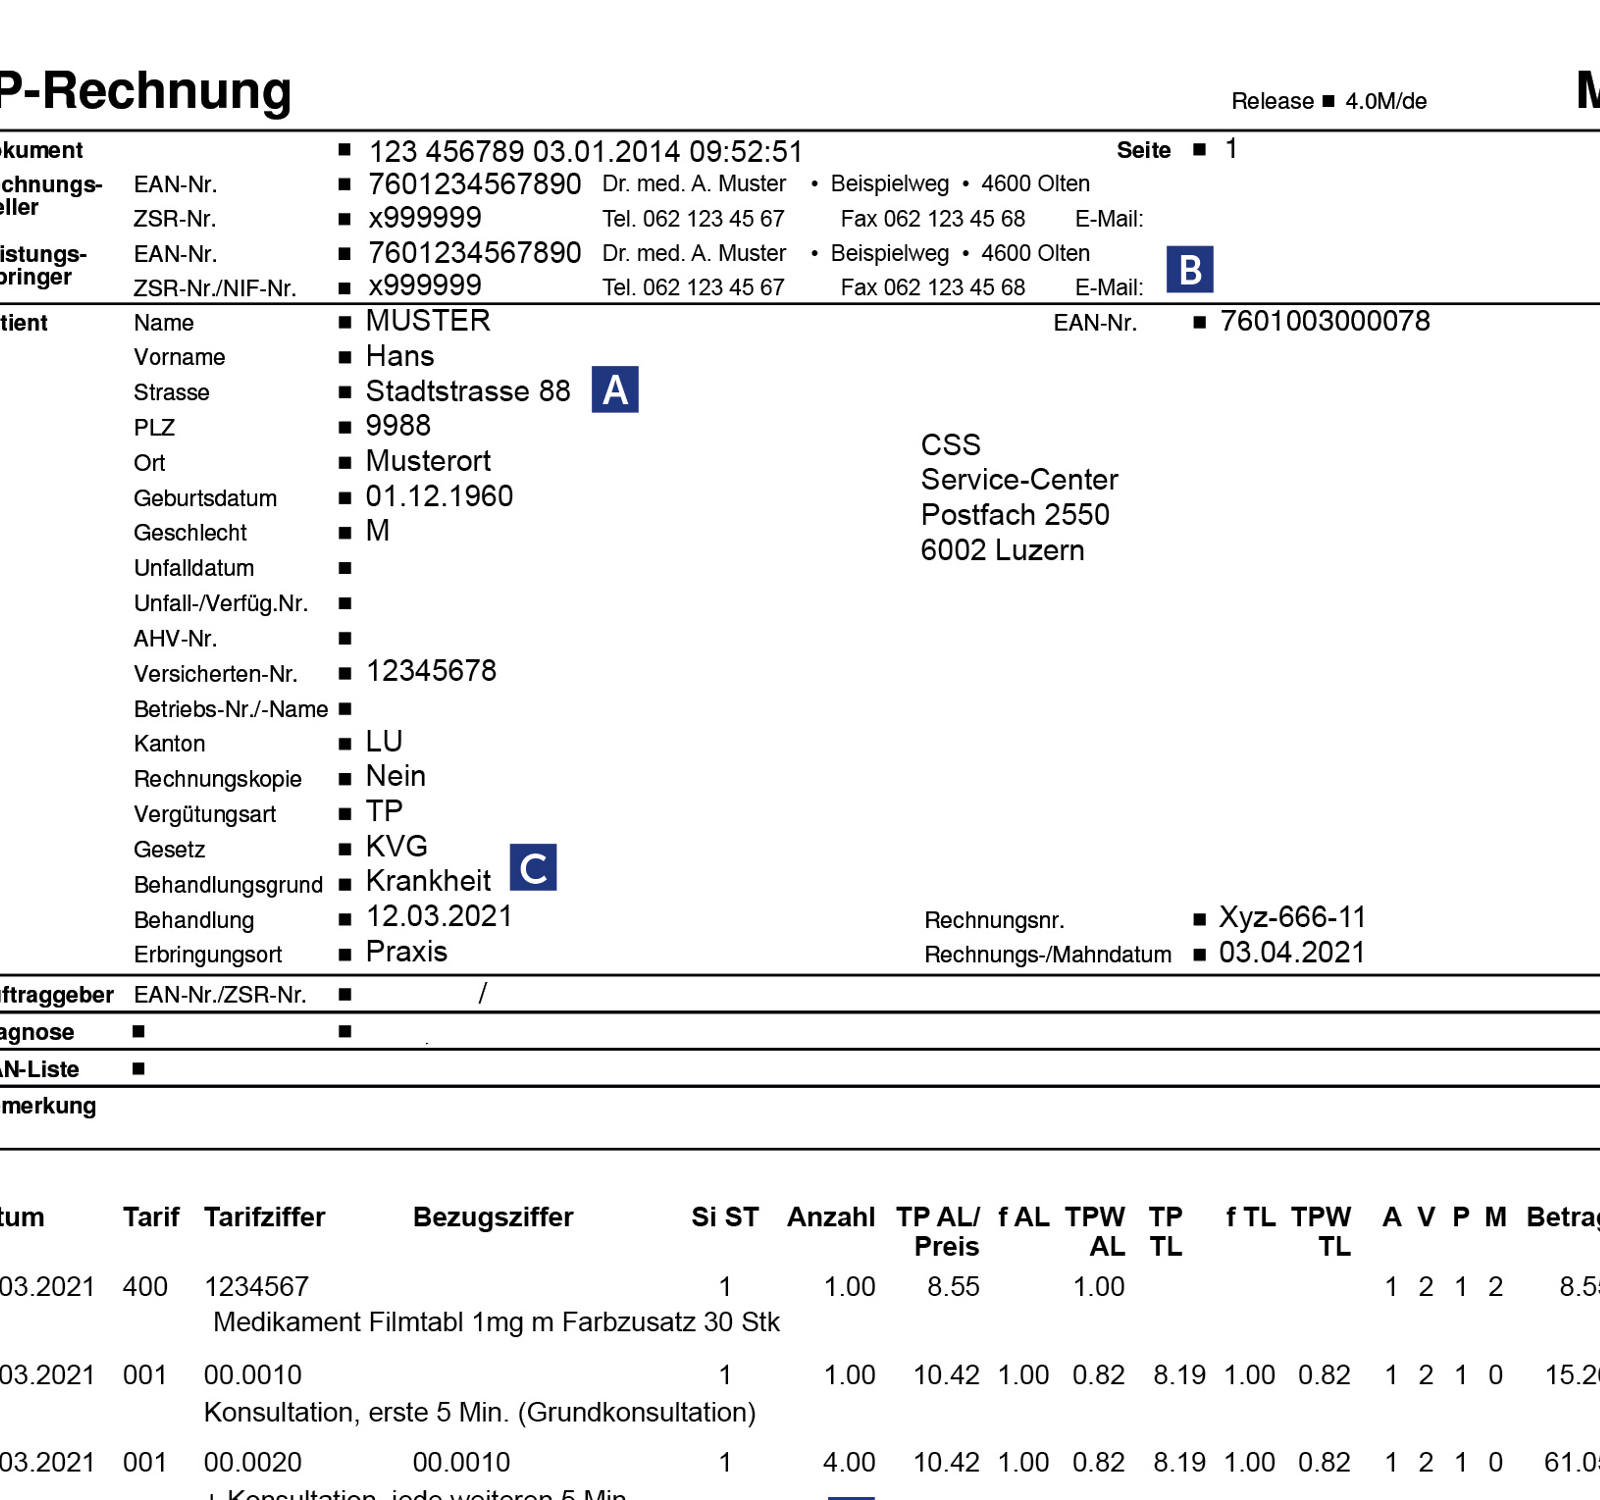Click the "EAN-Nr./ZSR-Nr." label
Image resolution: width=1600 pixels, height=1500 pixels.
point(220,995)
